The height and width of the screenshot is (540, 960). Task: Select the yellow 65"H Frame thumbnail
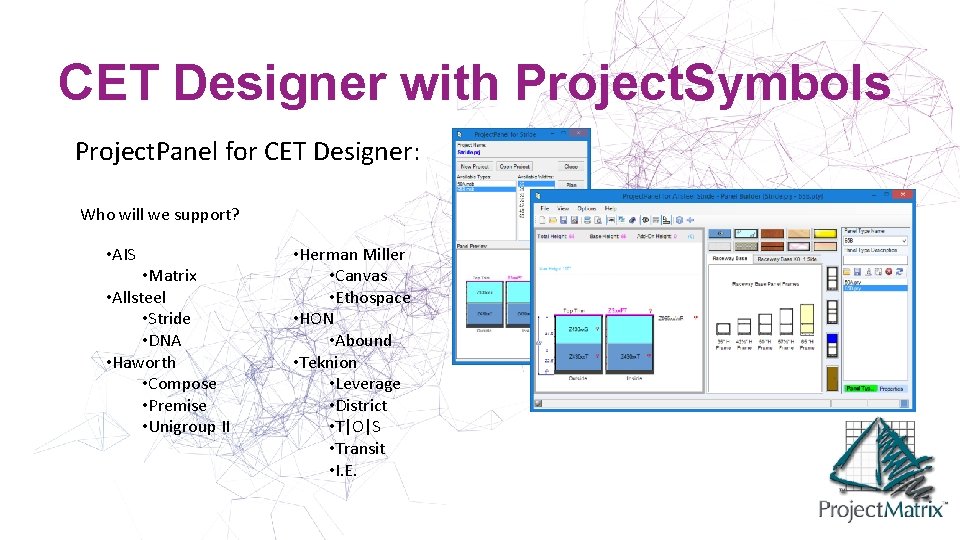tap(807, 320)
